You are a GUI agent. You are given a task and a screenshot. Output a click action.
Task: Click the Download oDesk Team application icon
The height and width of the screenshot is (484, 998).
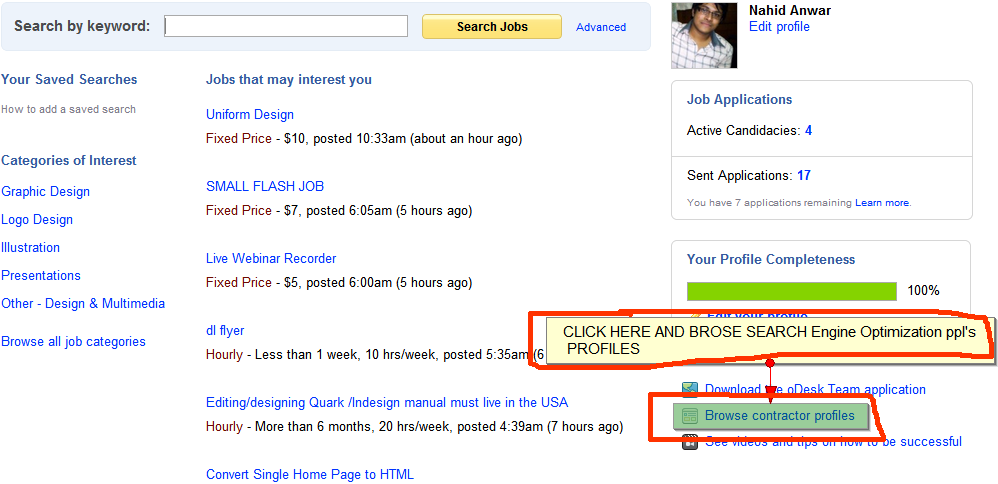click(690, 389)
